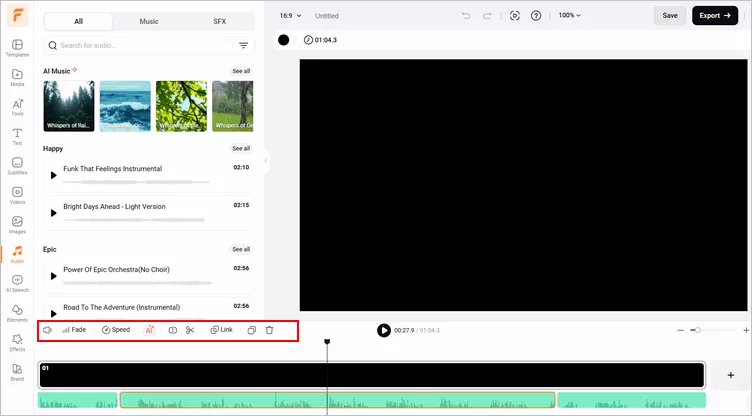Click the Save button
Viewport: 752px width, 416px height.
point(670,16)
